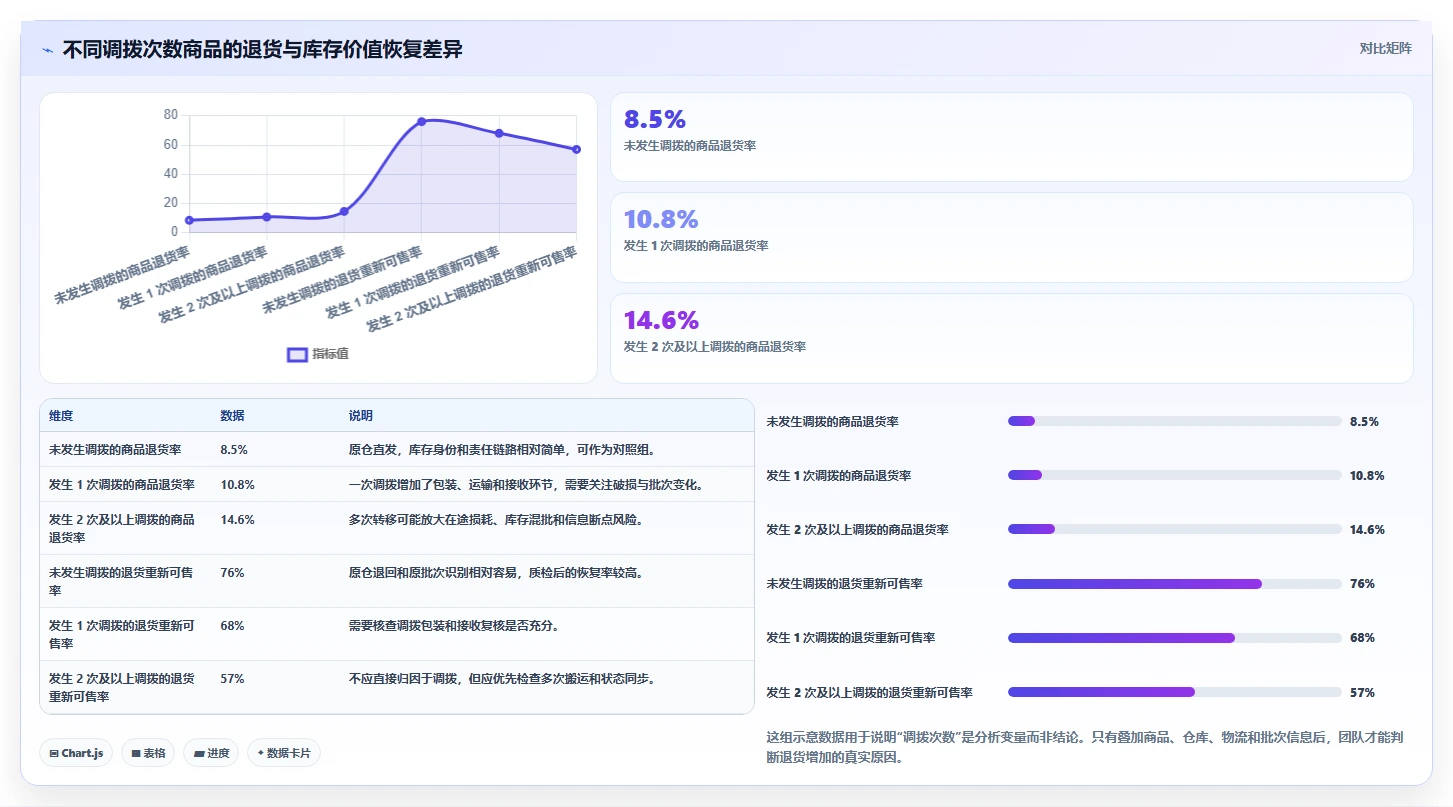
Task: Click the 数据卡片 chip
Action: coord(284,753)
